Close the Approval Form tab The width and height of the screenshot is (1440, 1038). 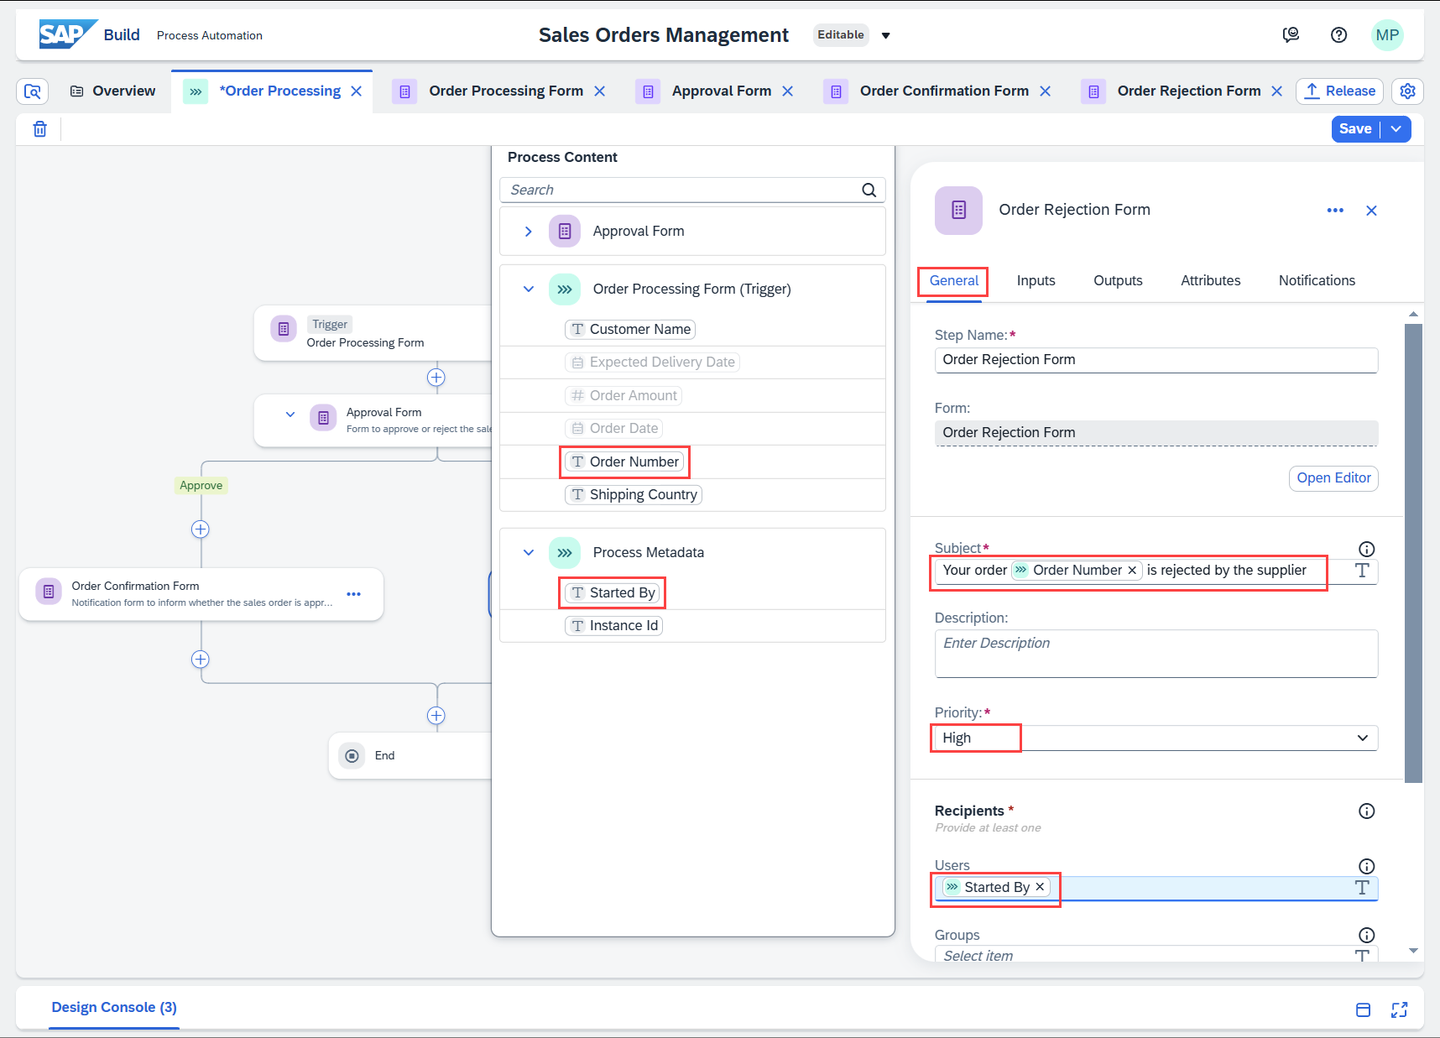(788, 91)
